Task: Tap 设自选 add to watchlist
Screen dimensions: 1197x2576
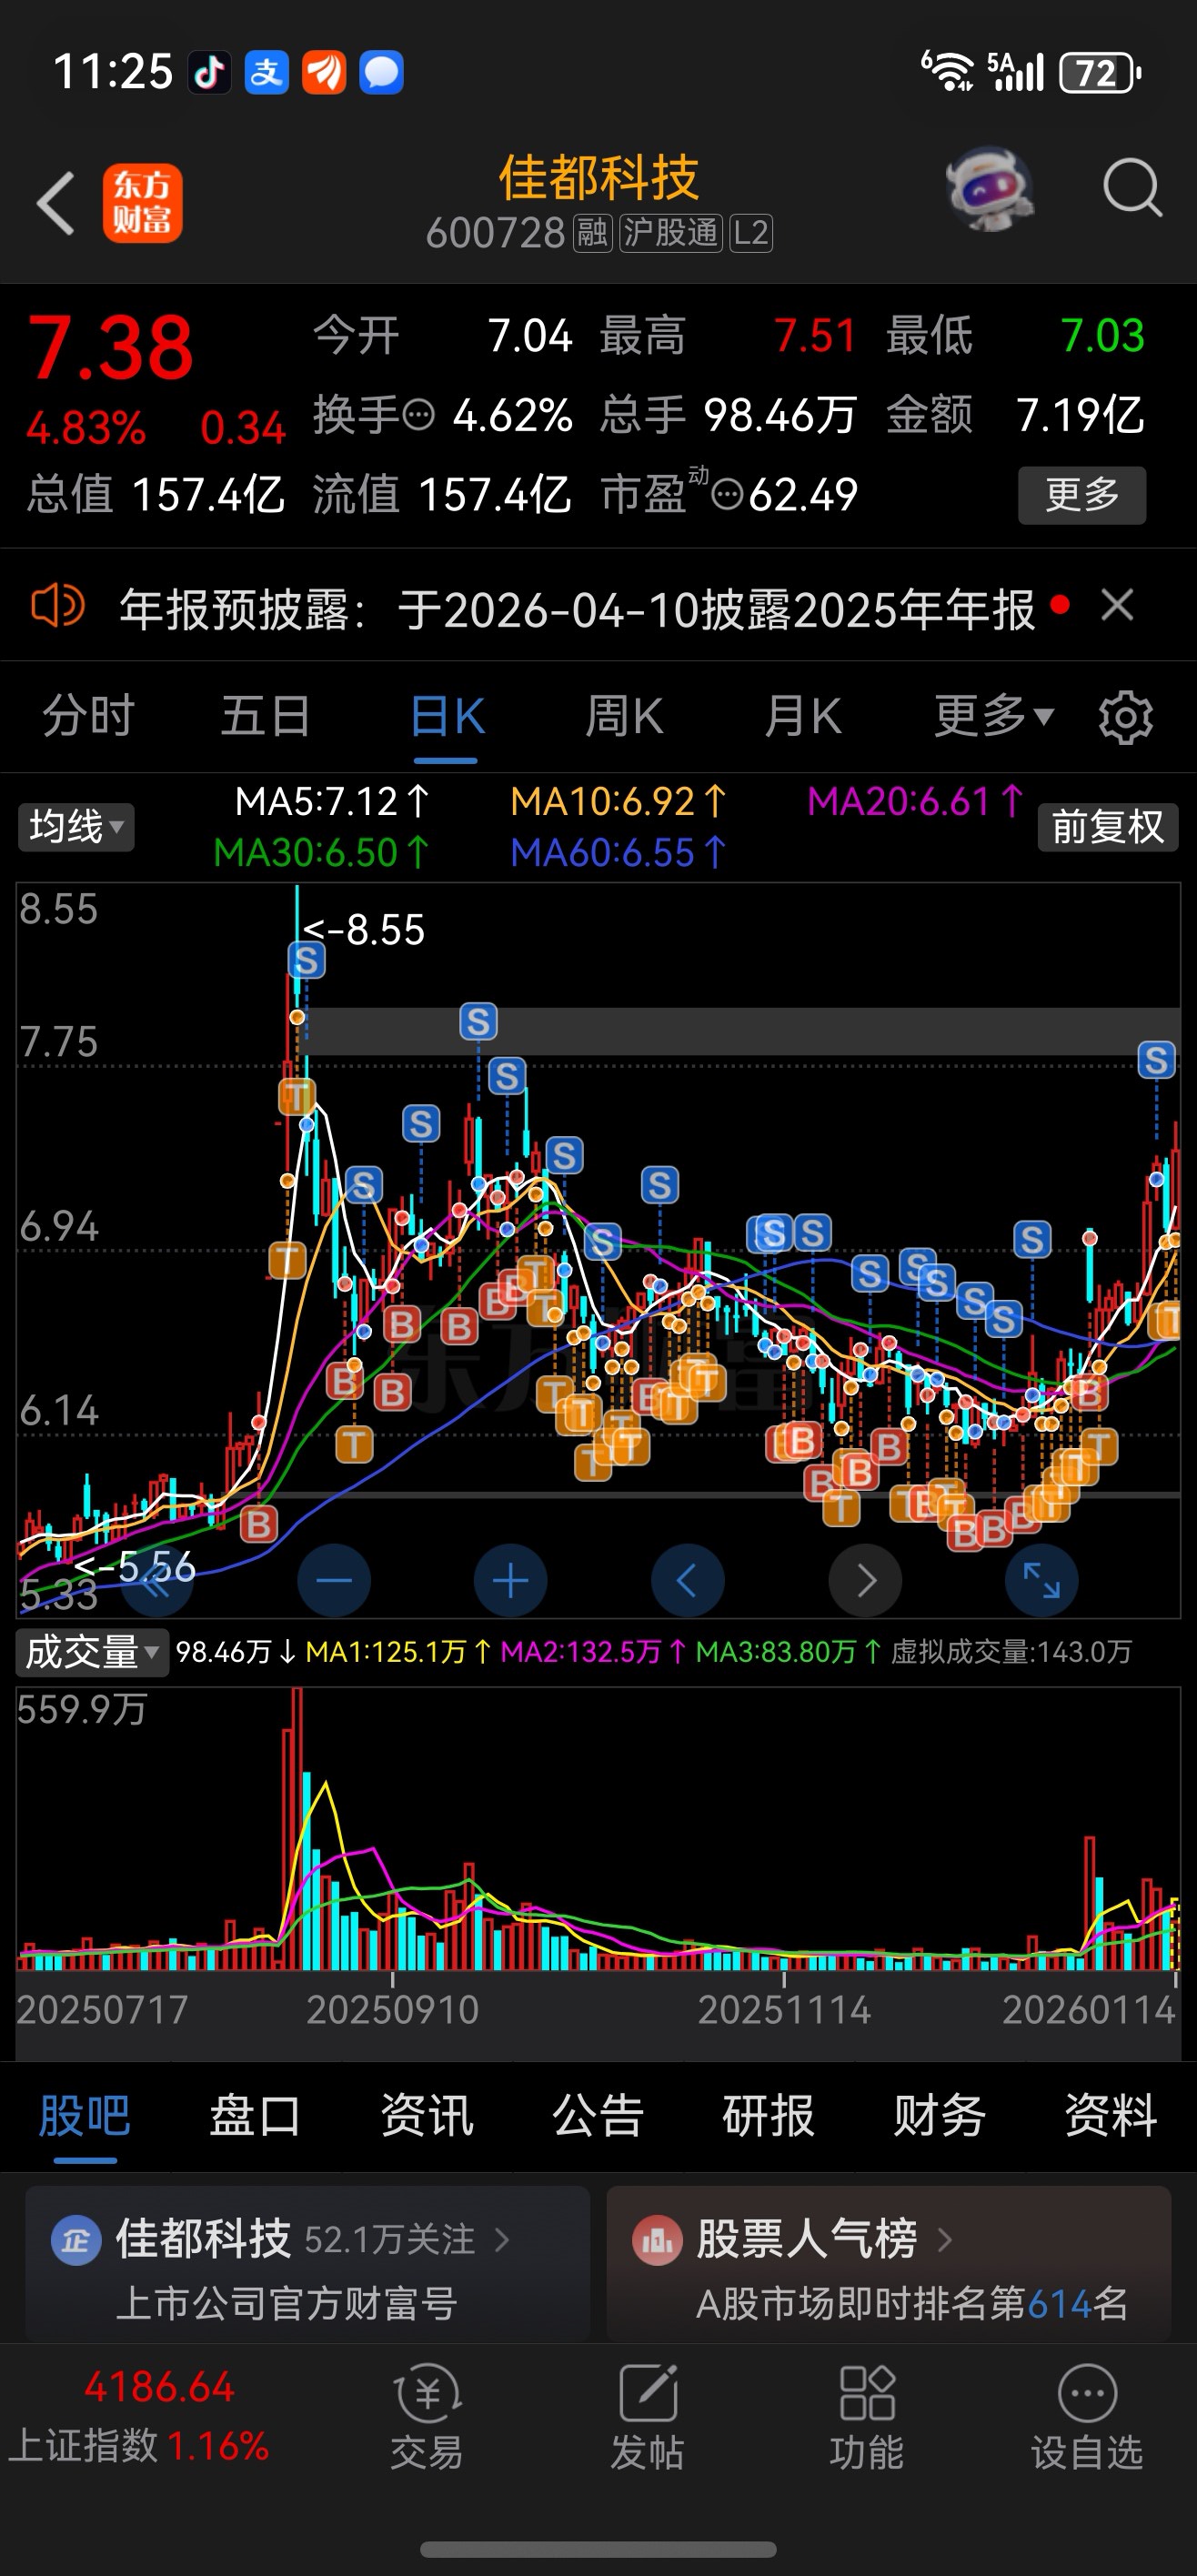Action: [x=1087, y=2416]
